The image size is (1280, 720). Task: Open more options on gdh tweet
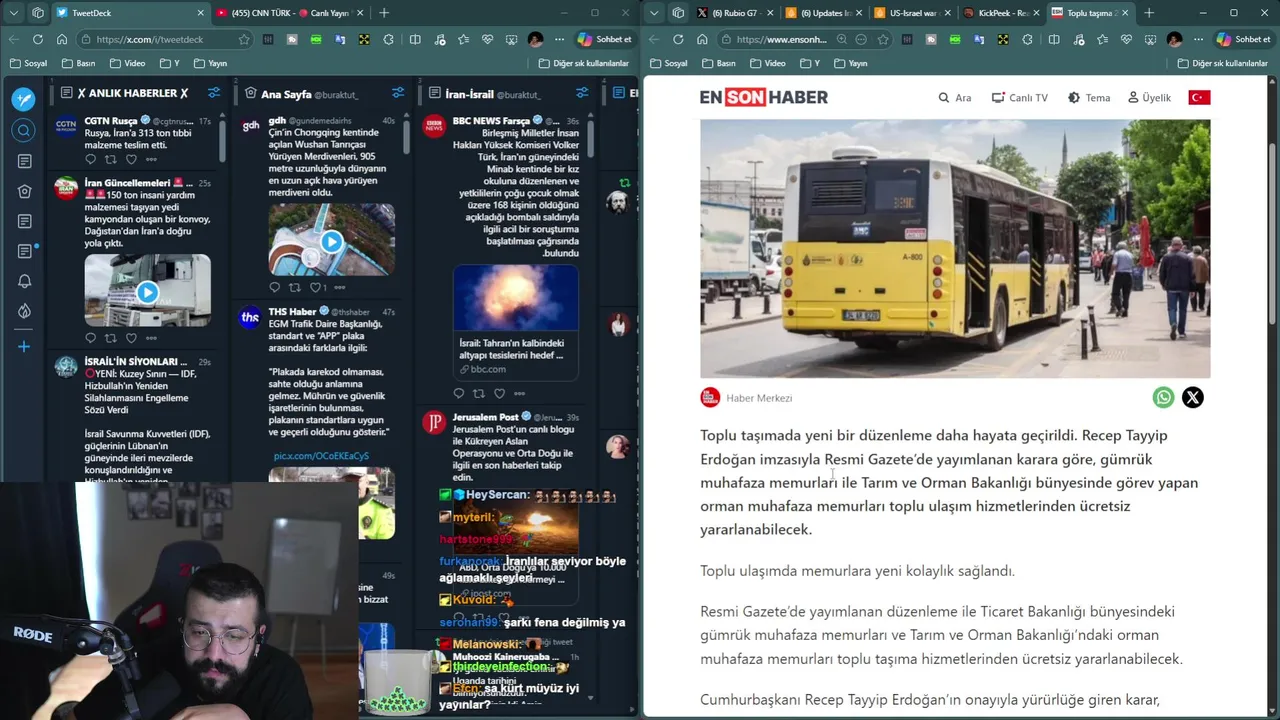click(x=340, y=287)
